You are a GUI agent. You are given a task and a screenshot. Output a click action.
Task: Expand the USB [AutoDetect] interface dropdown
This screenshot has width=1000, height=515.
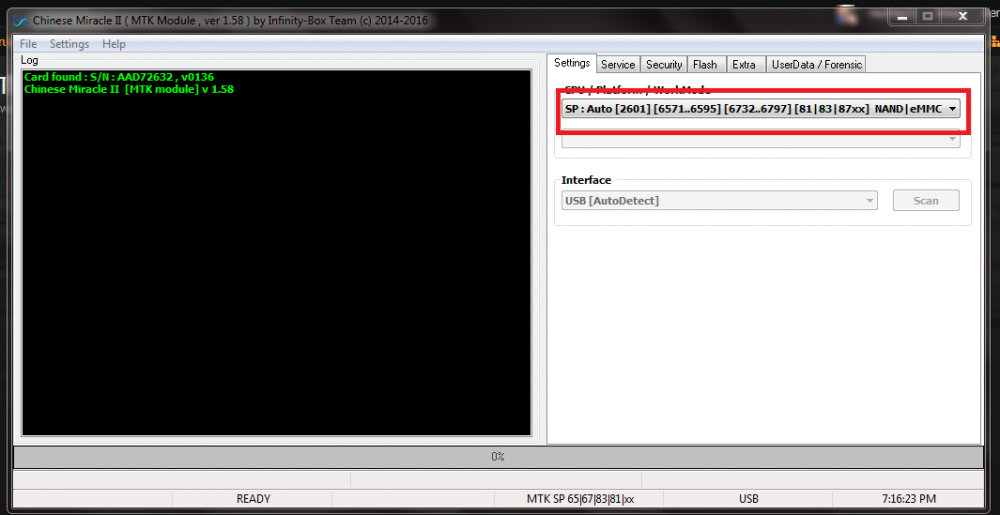[719, 201]
